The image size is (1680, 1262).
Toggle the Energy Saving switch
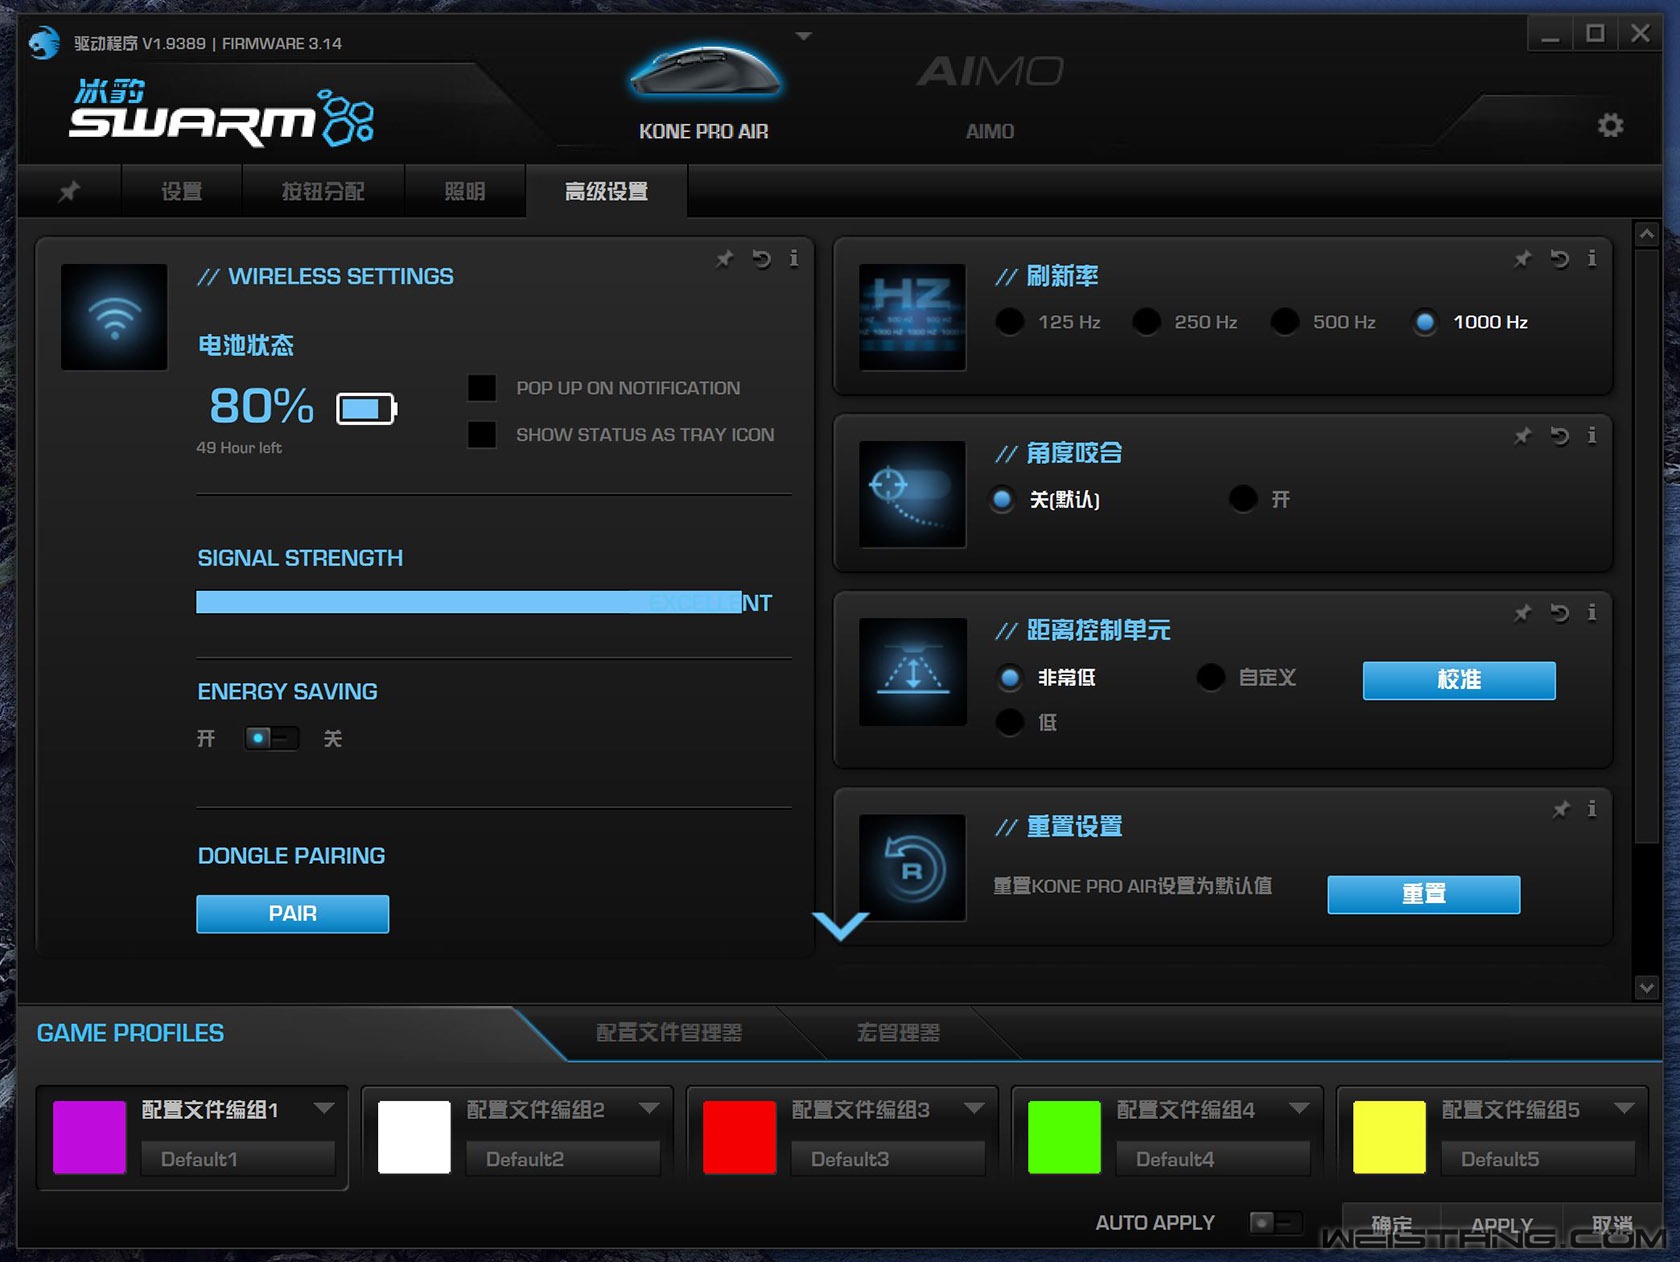point(271,739)
